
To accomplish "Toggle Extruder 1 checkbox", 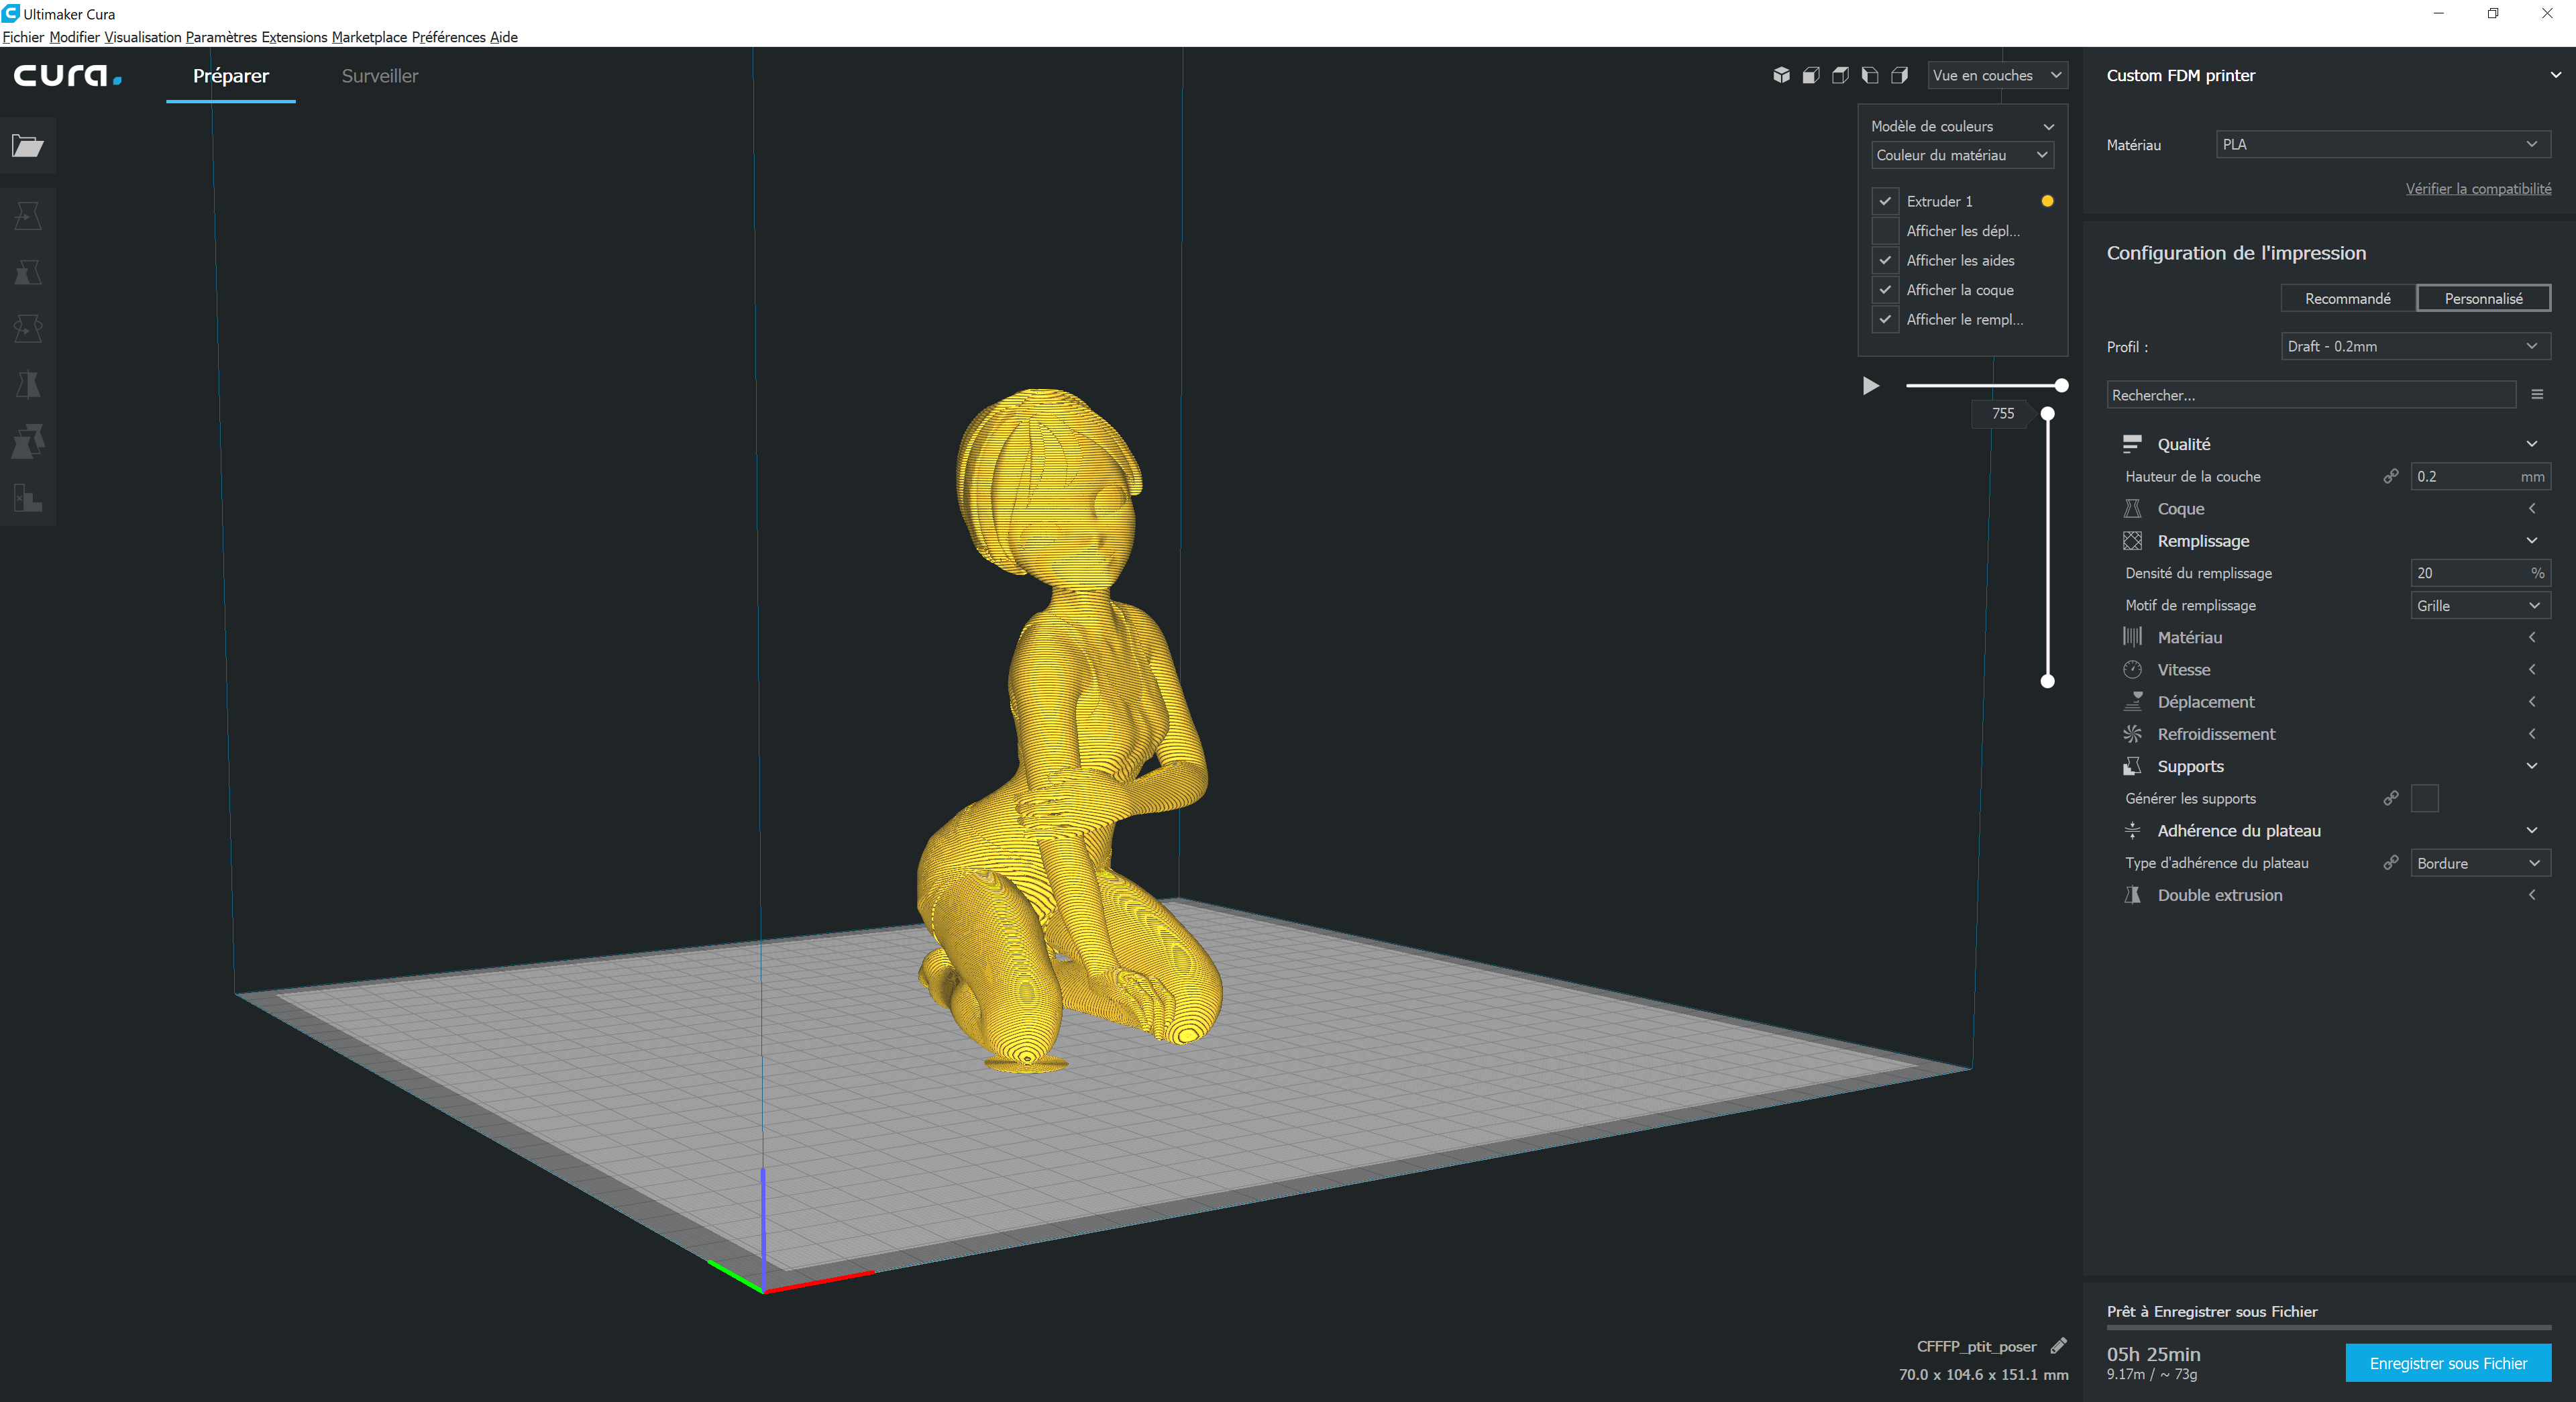I will pyautogui.click(x=1885, y=201).
